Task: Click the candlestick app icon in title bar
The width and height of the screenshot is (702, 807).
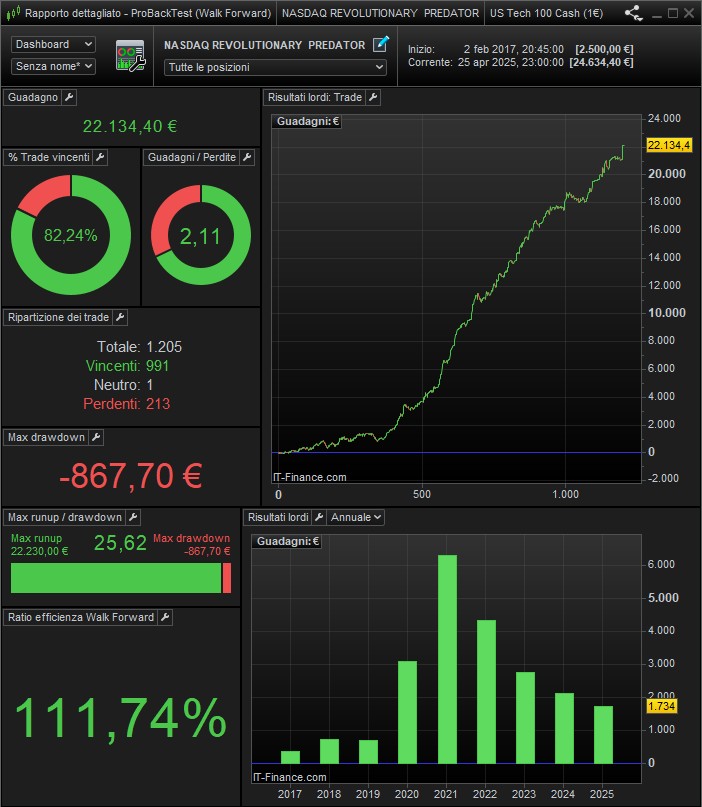Action: coord(13,13)
